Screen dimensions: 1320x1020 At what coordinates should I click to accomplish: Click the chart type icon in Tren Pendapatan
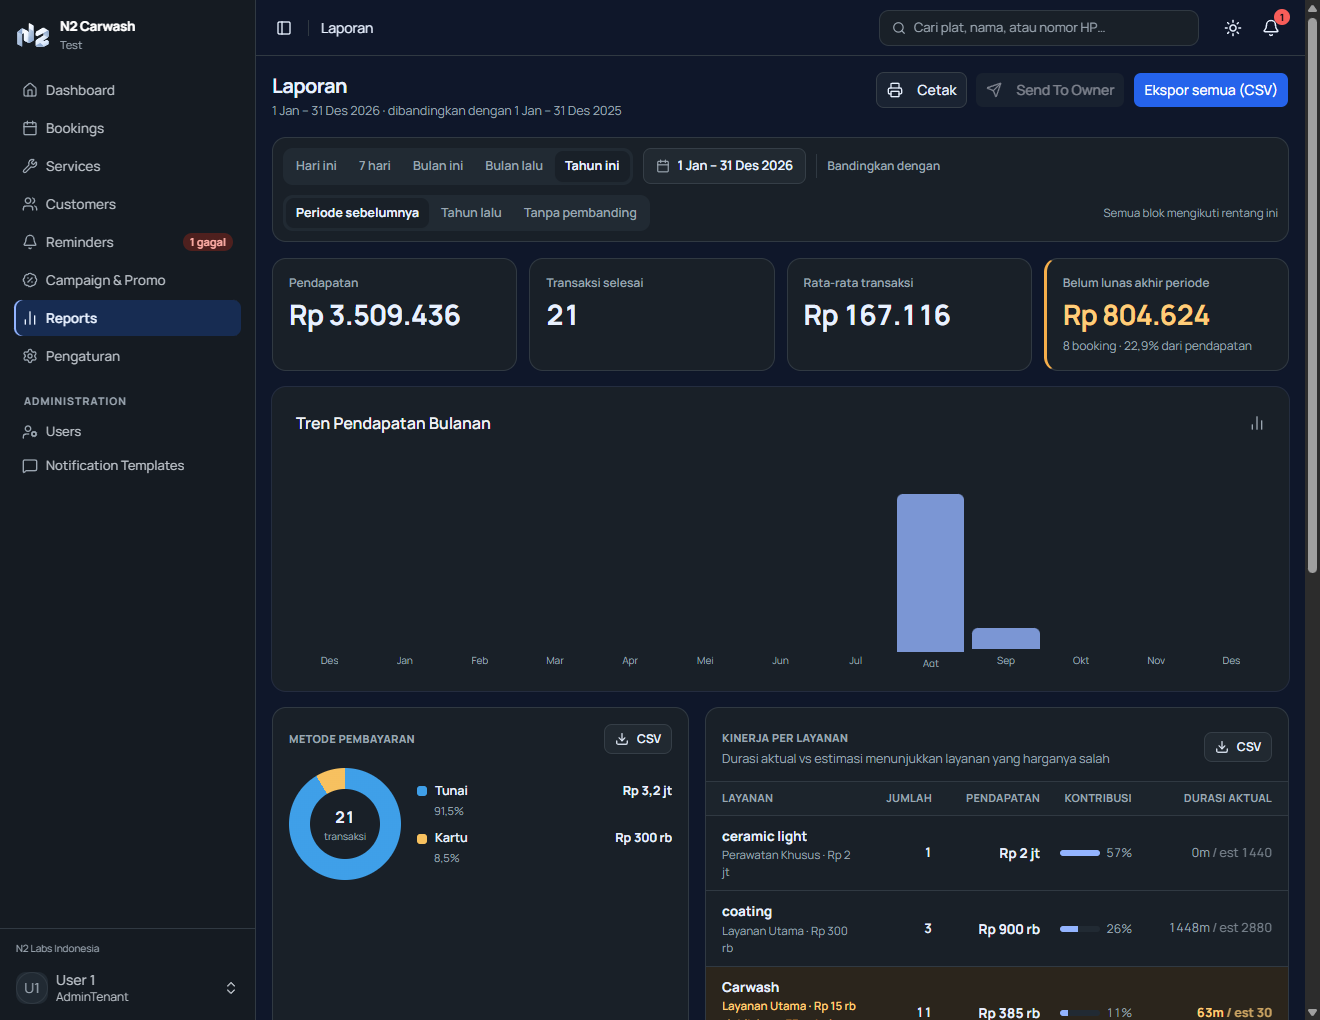point(1257,424)
